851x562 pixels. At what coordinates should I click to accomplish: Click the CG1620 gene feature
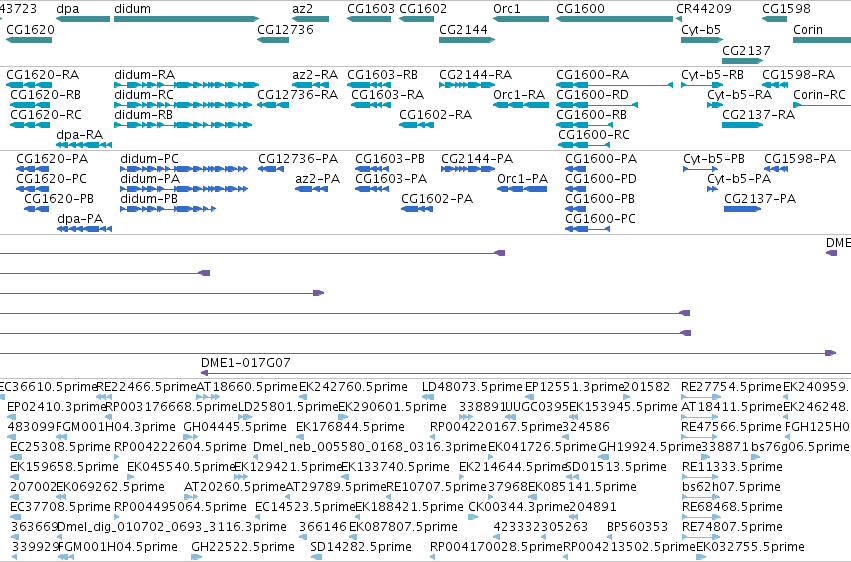[x=29, y=40]
